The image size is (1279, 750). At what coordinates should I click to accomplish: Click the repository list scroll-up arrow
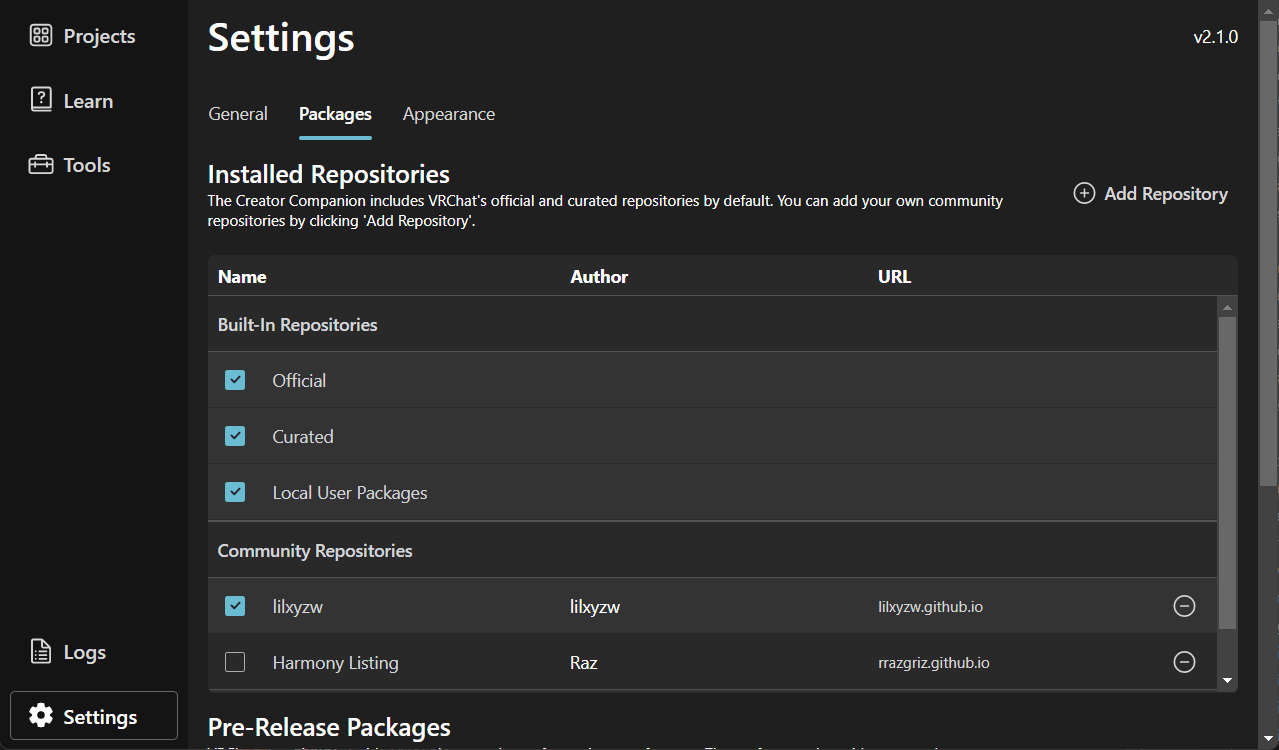[x=1227, y=306]
